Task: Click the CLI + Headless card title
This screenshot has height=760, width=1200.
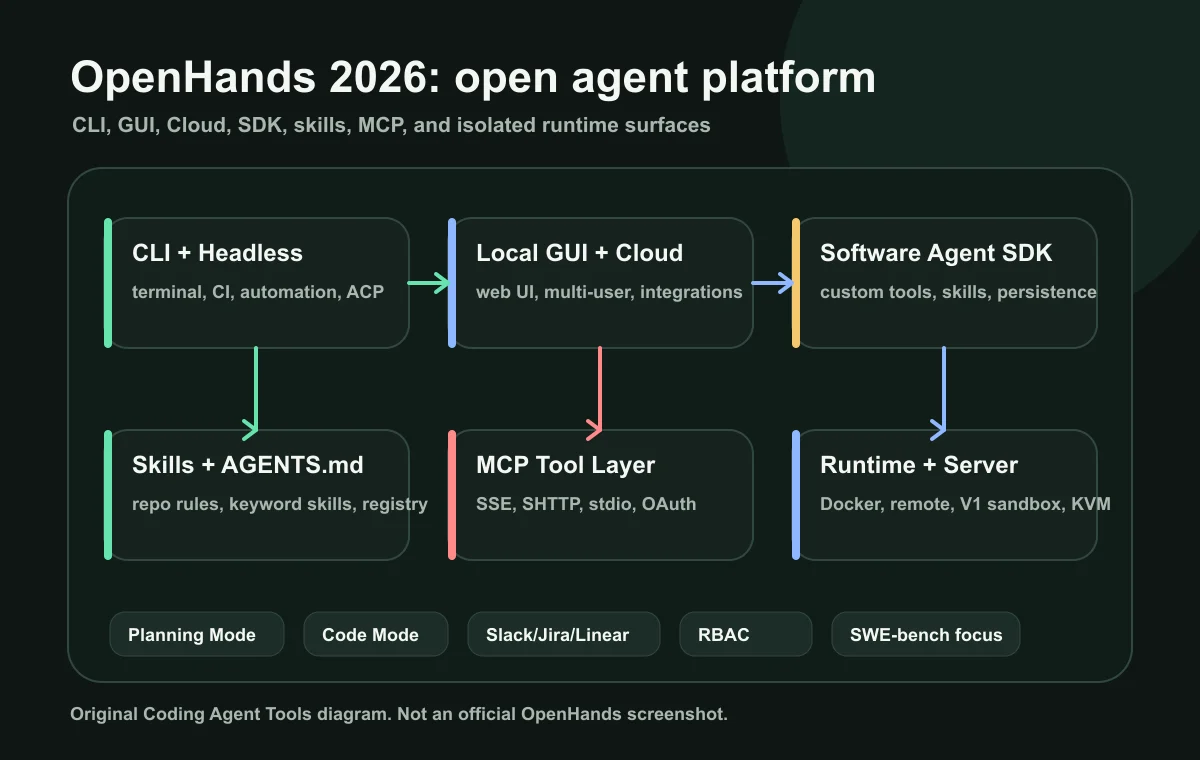Action: 217,253
